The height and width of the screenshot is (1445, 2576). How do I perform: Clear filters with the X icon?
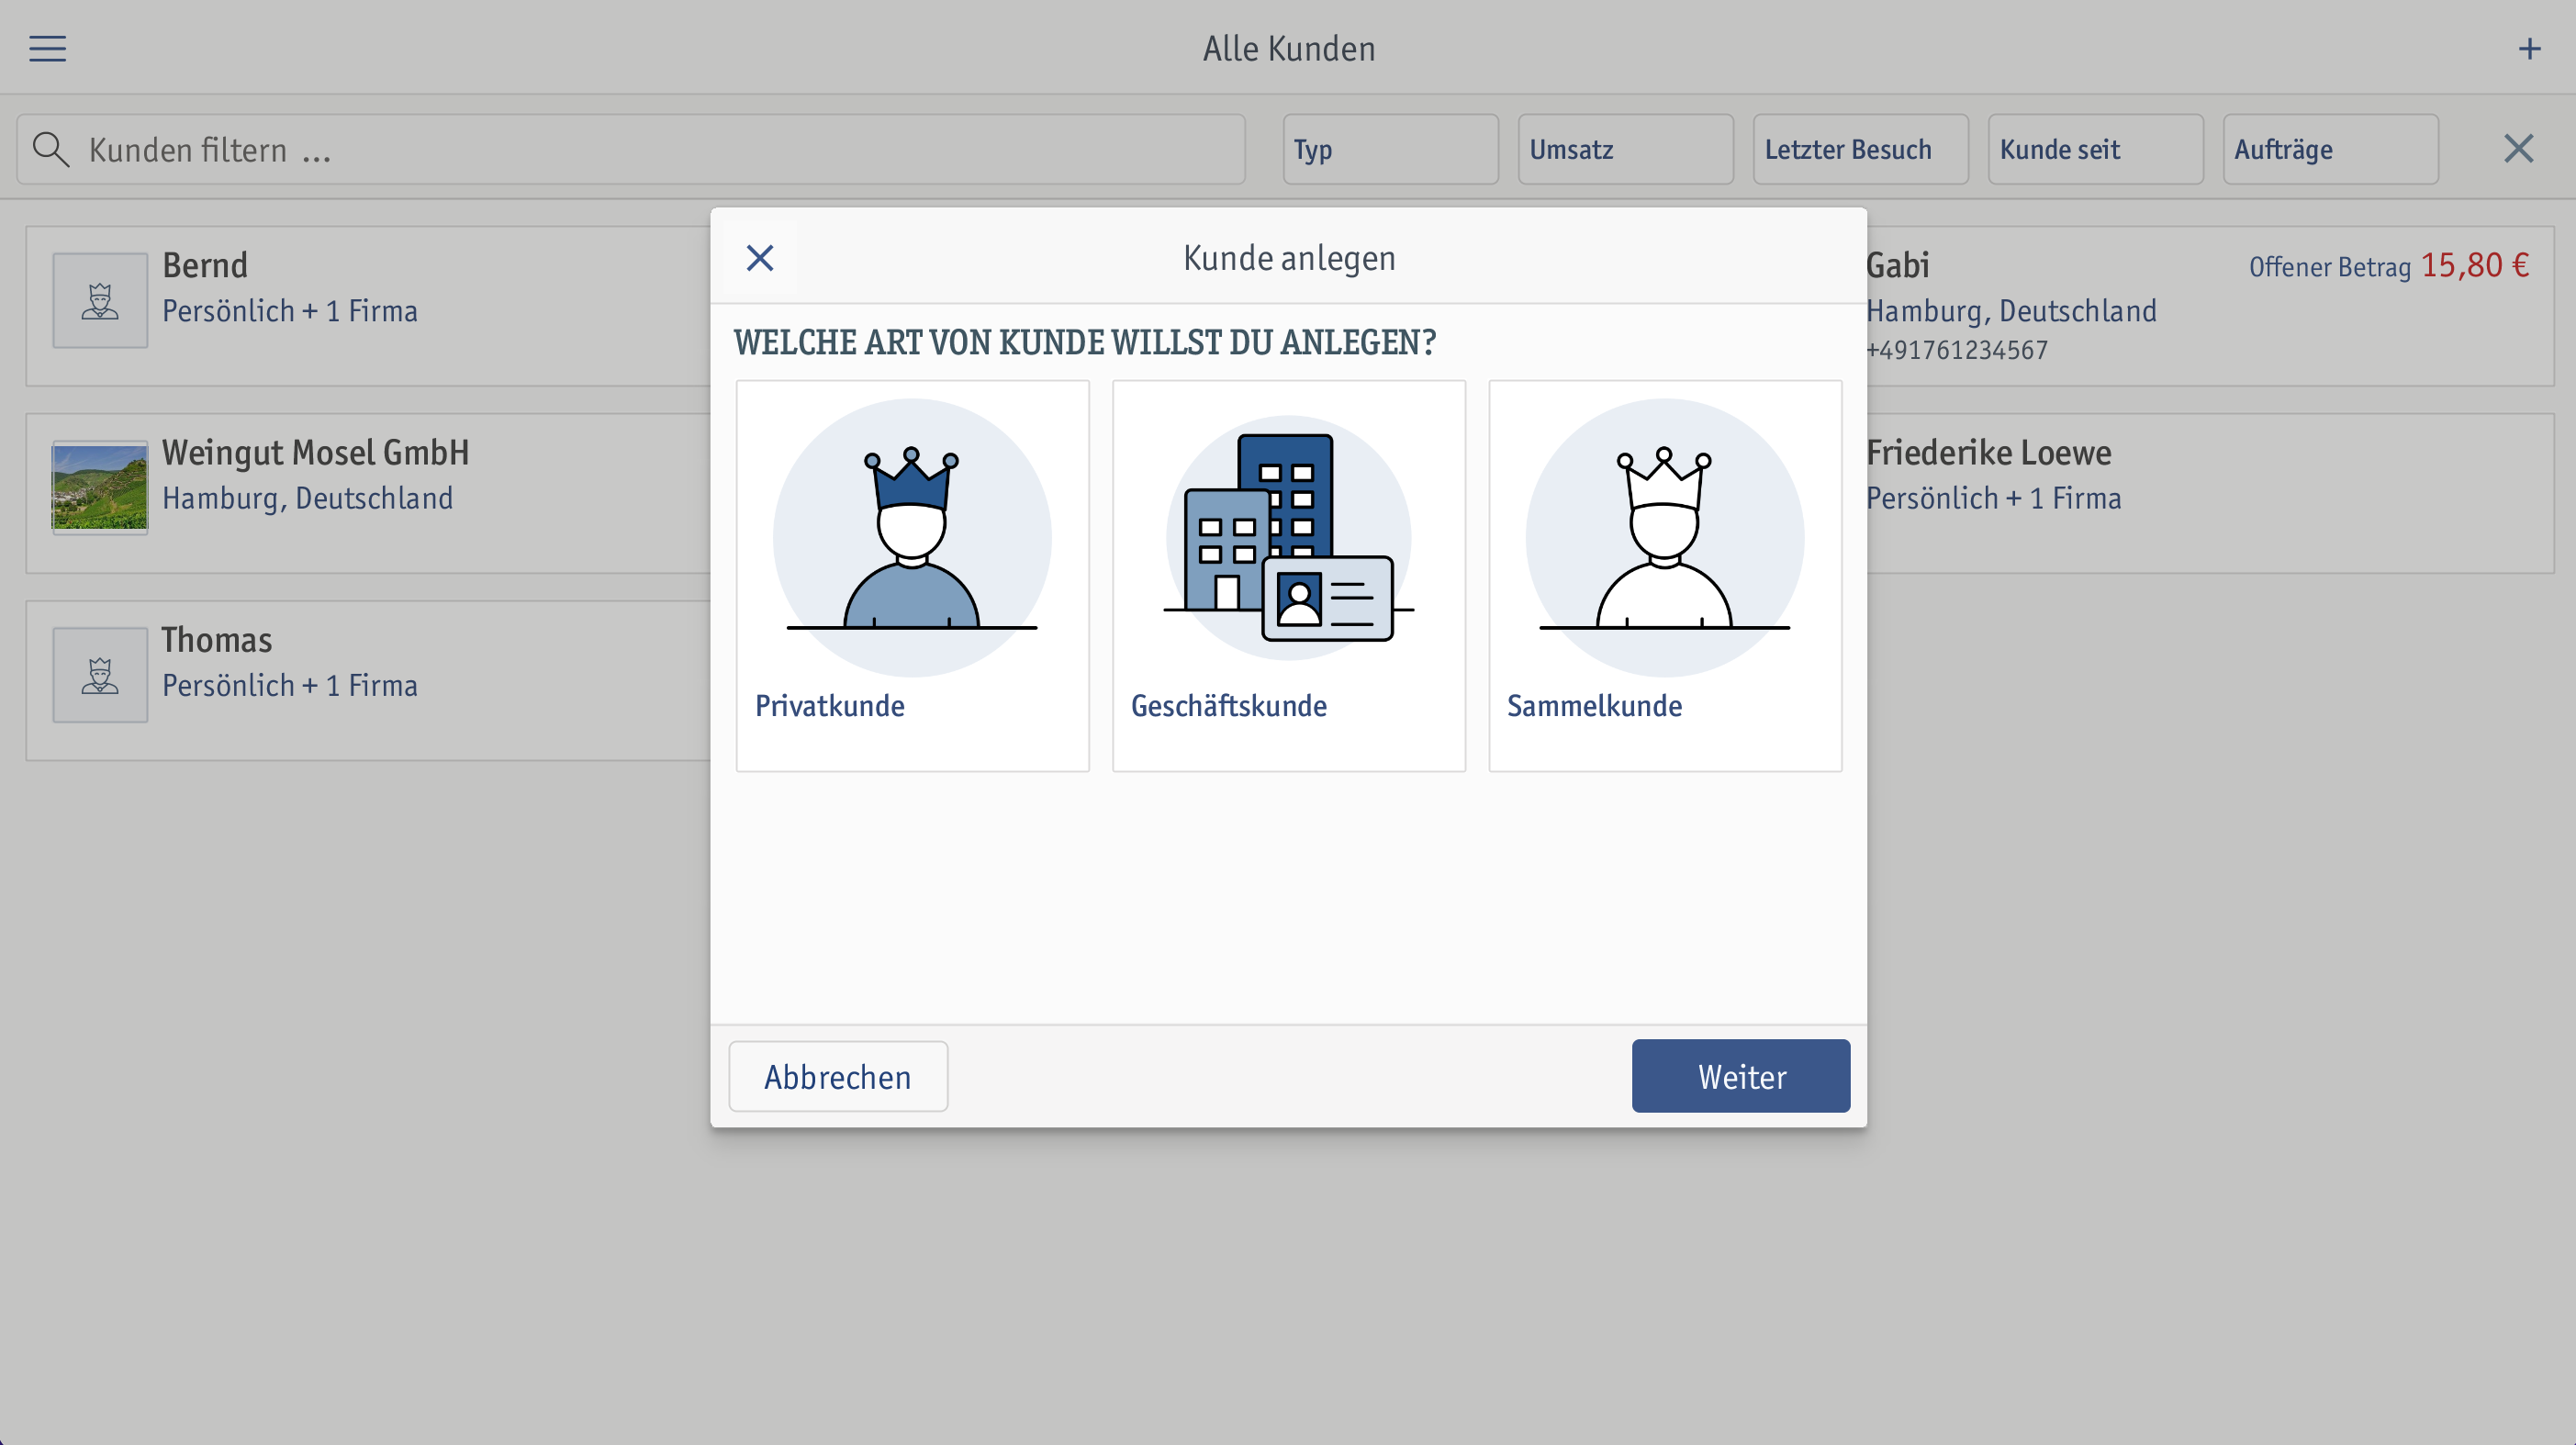pos(2518,149)
